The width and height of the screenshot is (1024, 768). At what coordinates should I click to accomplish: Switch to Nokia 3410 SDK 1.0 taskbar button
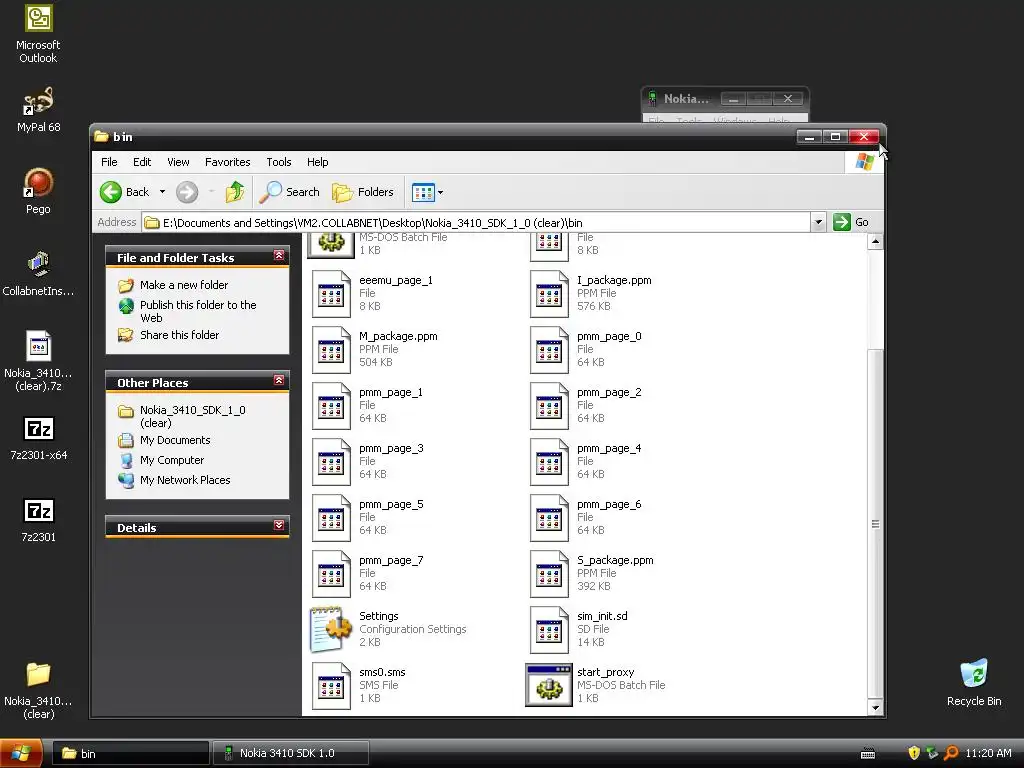pos(290,754)
